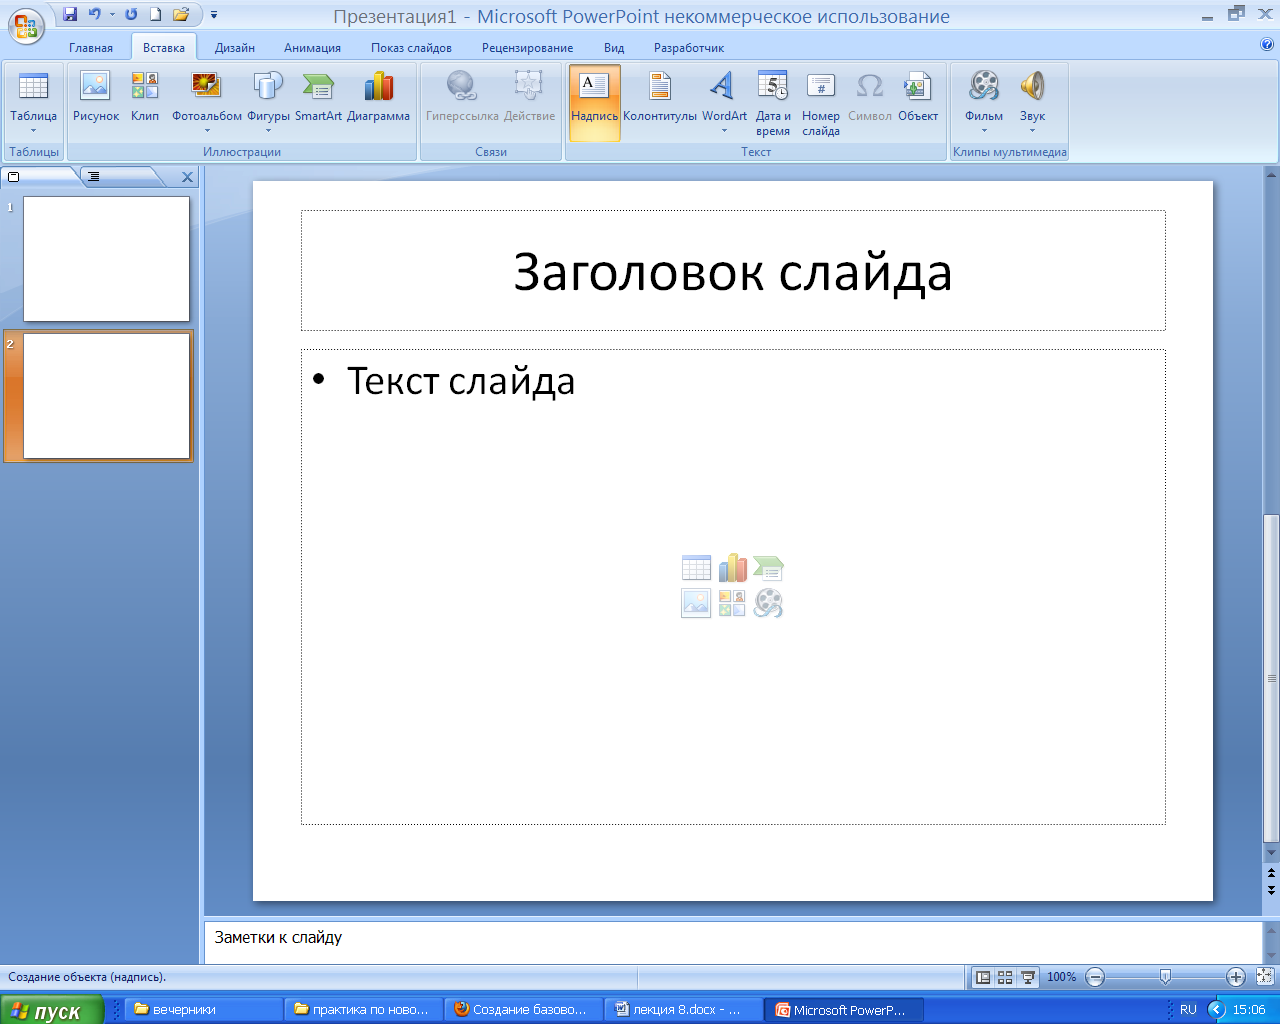Click the Гиперссылка hyperlink button
The width and height of the screenshot is (1280, 1024).
(462, 97)
